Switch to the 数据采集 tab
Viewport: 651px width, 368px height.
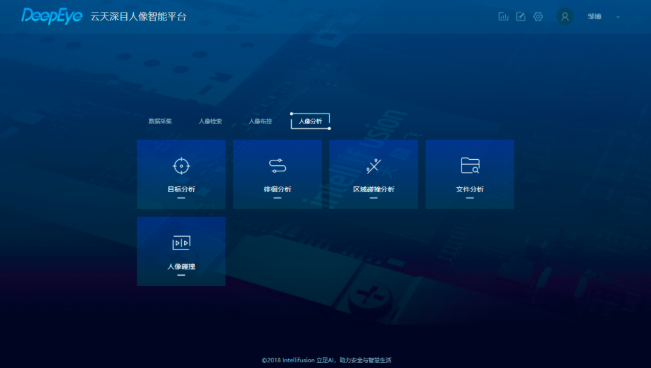pos(160,121)
